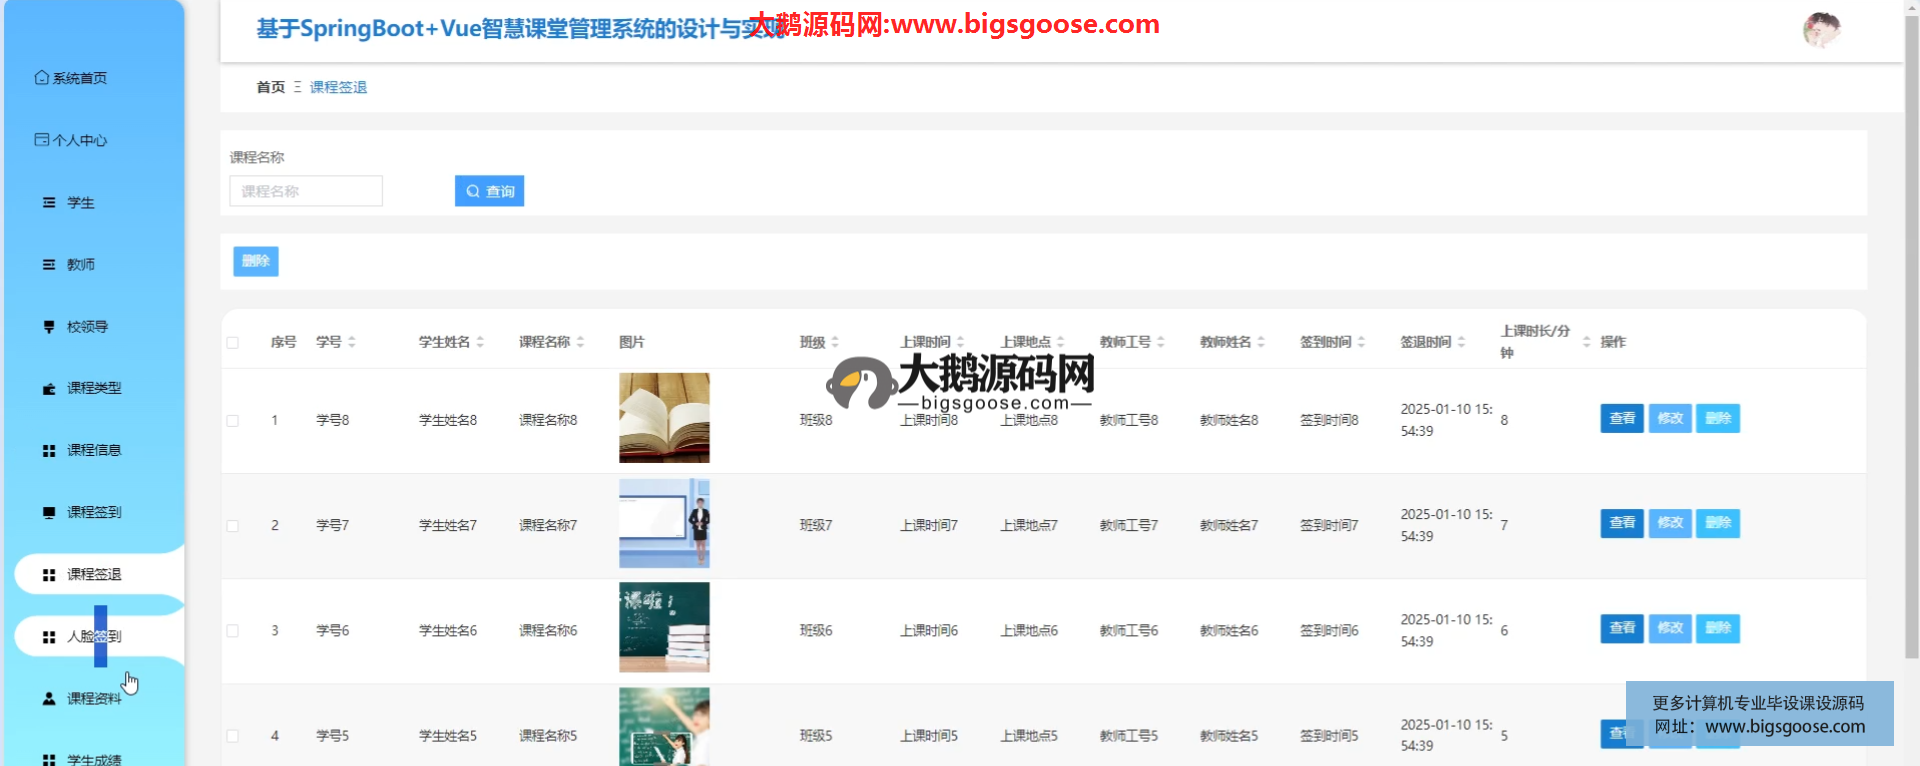Click the 学生 menu list icon

tap(49, 203)
